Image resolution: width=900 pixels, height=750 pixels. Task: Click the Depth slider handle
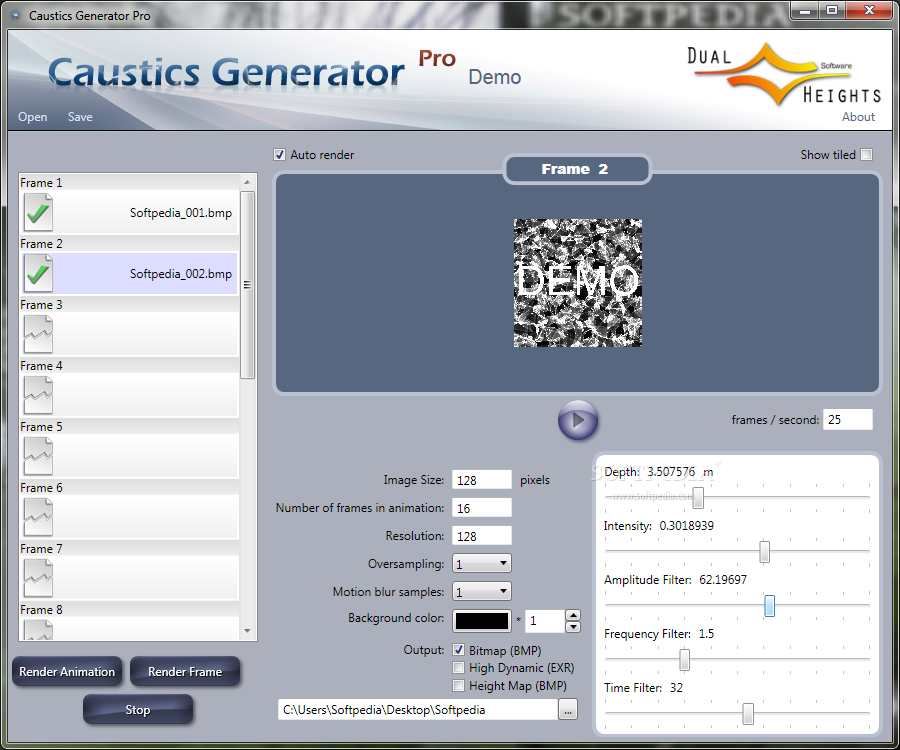pos(698,498)
